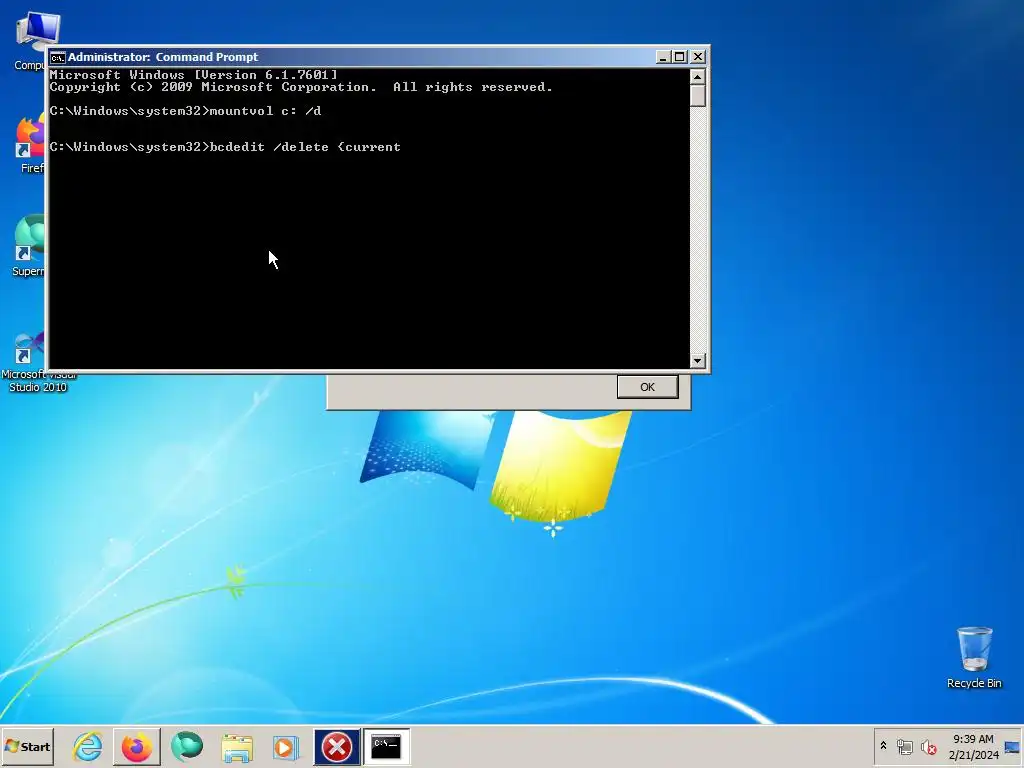Open the green globe browser taskbar icon
The width and height of the screenshot is (1024, 768).
click(x=187, y=746)
